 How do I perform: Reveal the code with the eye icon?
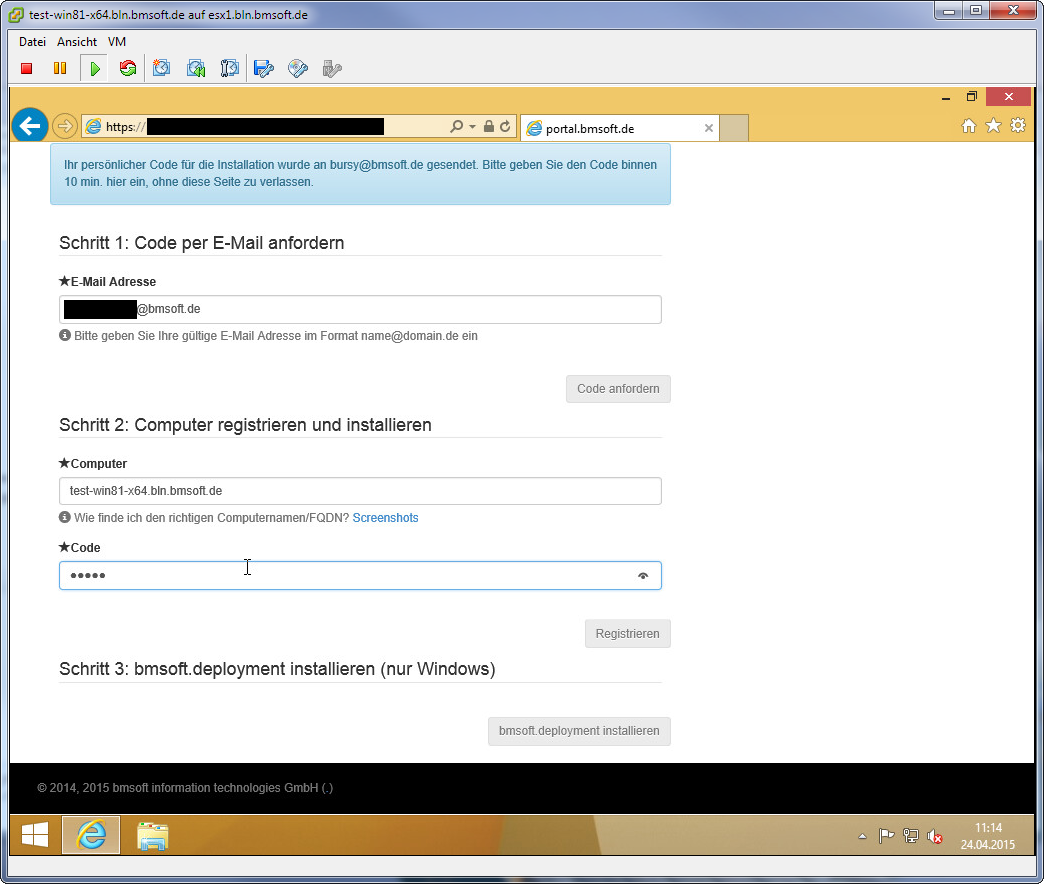click(x=643, y=576)
